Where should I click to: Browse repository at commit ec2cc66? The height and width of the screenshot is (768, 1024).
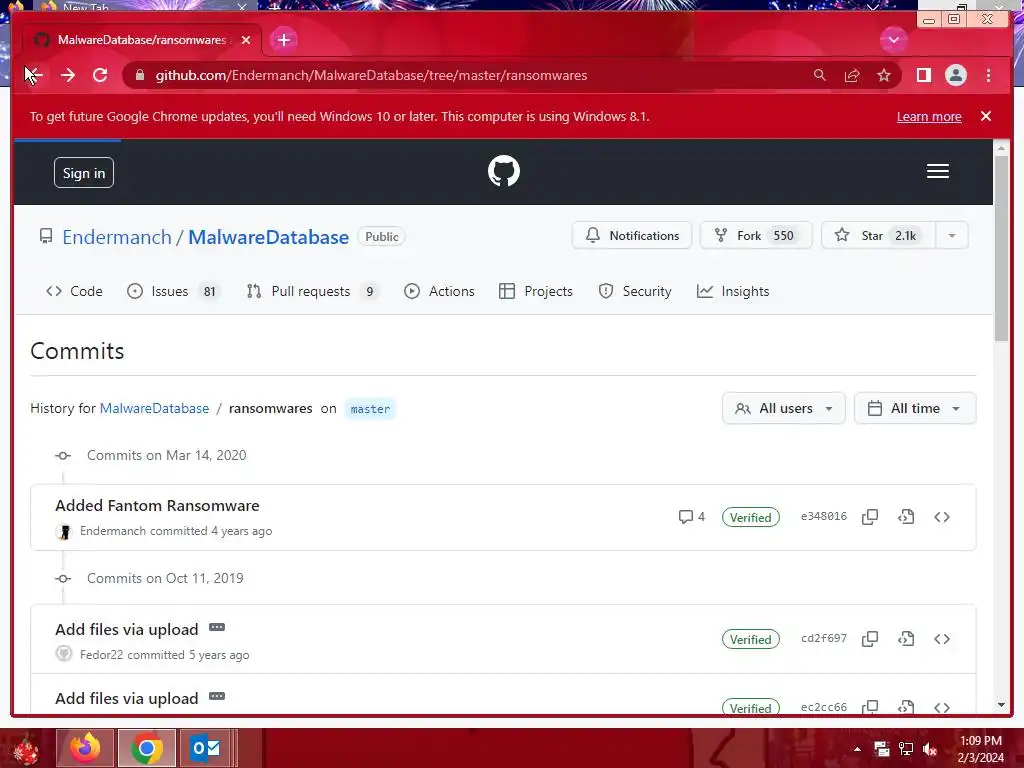point(941,707)
